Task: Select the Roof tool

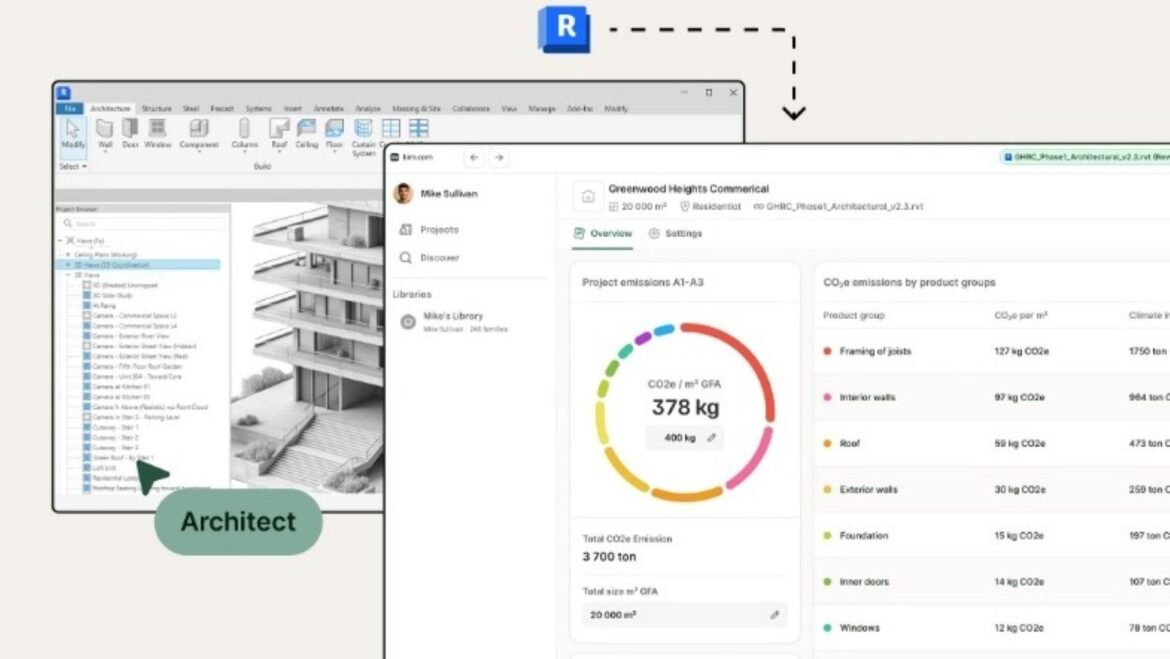Action: tap(280, 130)
